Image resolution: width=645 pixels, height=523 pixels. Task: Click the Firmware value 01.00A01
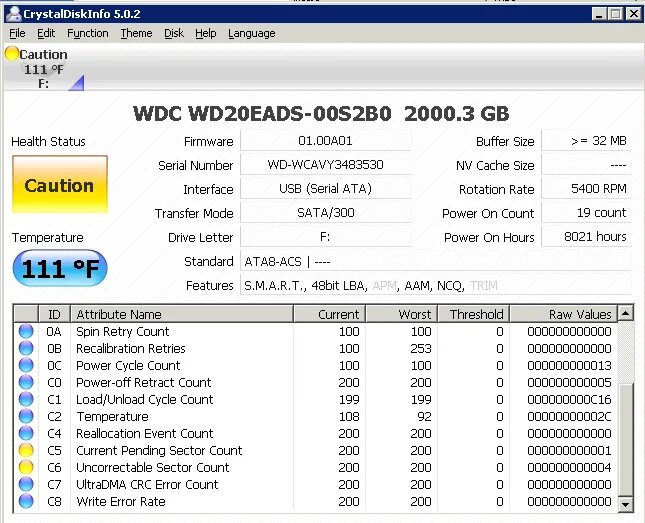[x=325, y=141]
